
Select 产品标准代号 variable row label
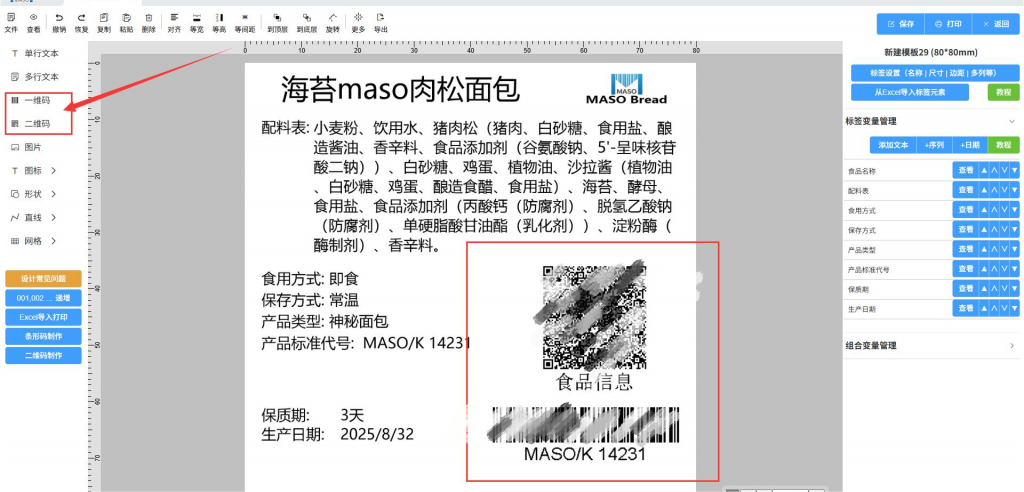(869, 269)
